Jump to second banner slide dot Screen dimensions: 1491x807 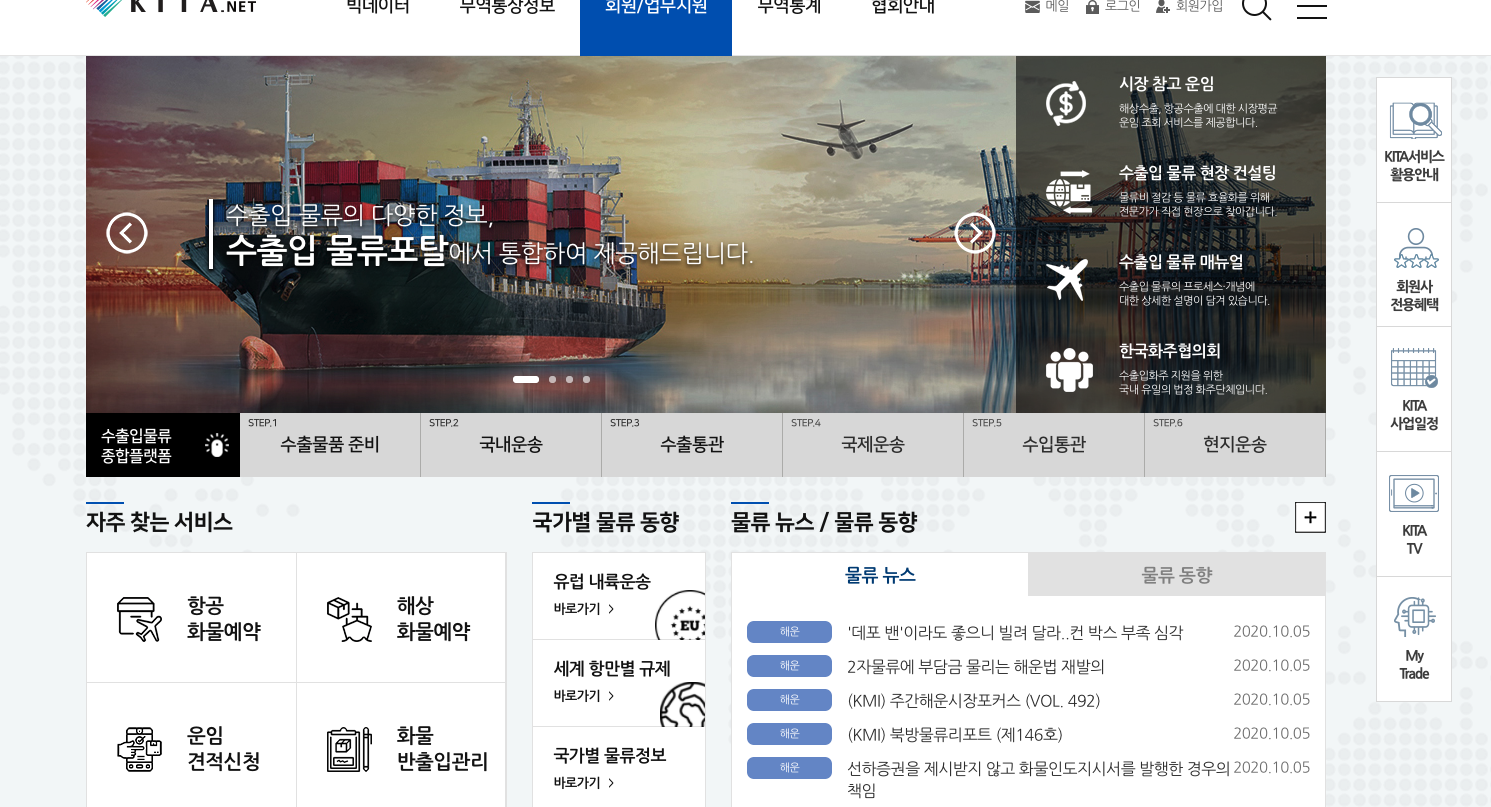(x=552, y=380)
